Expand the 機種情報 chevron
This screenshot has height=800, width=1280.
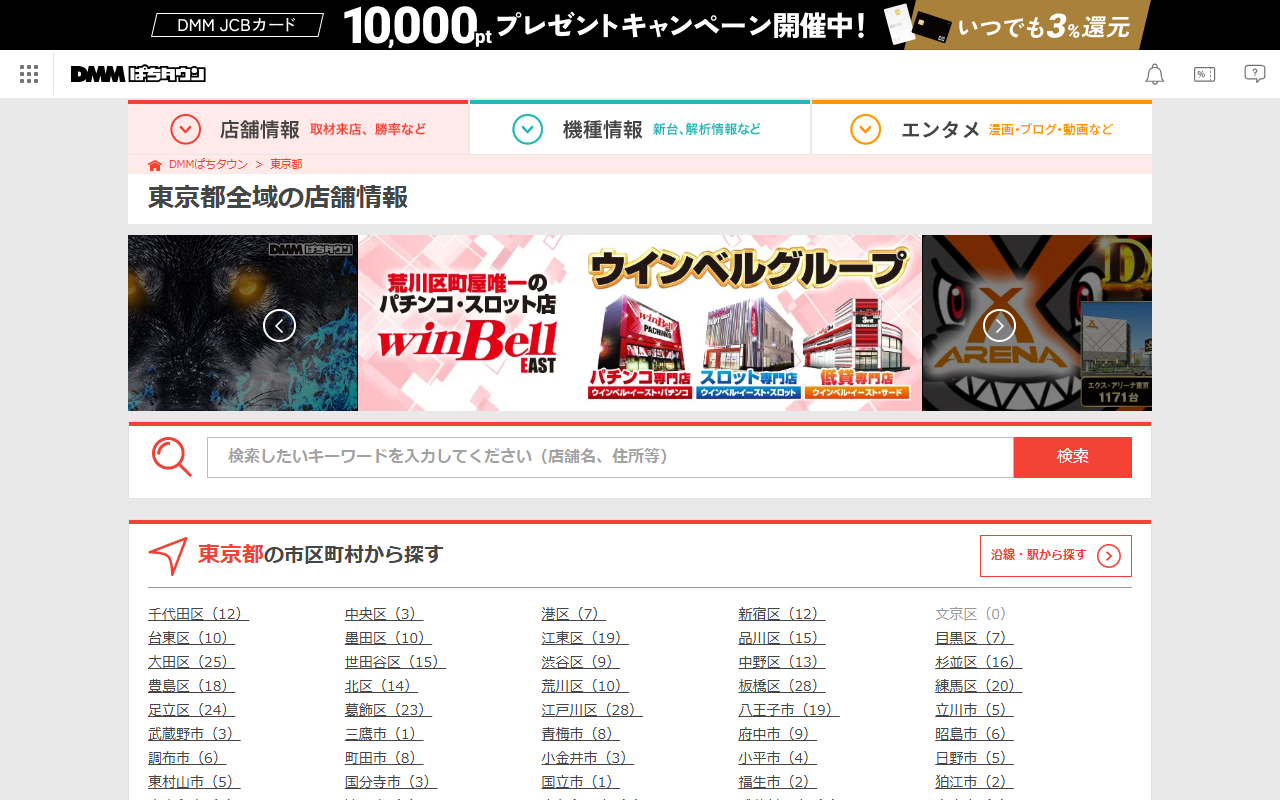pos(528,129)
